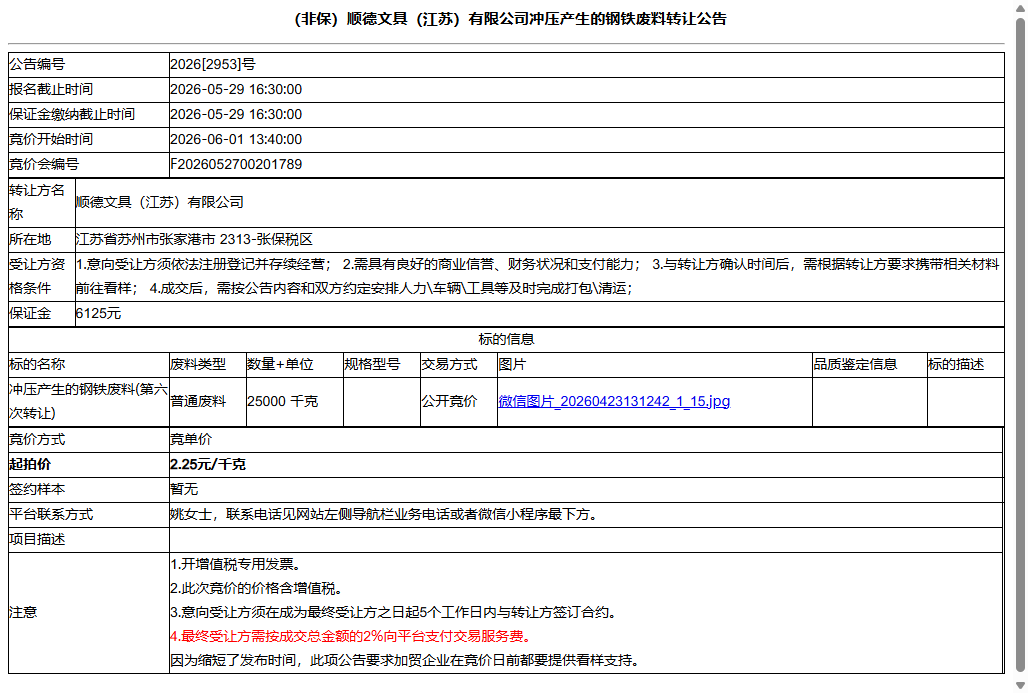Click the 品质鉴定信息 column header

(x=855, y=365)
